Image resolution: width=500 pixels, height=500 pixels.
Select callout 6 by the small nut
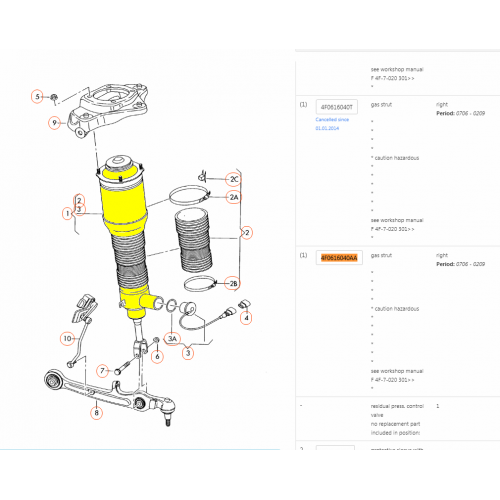point(157,356)
